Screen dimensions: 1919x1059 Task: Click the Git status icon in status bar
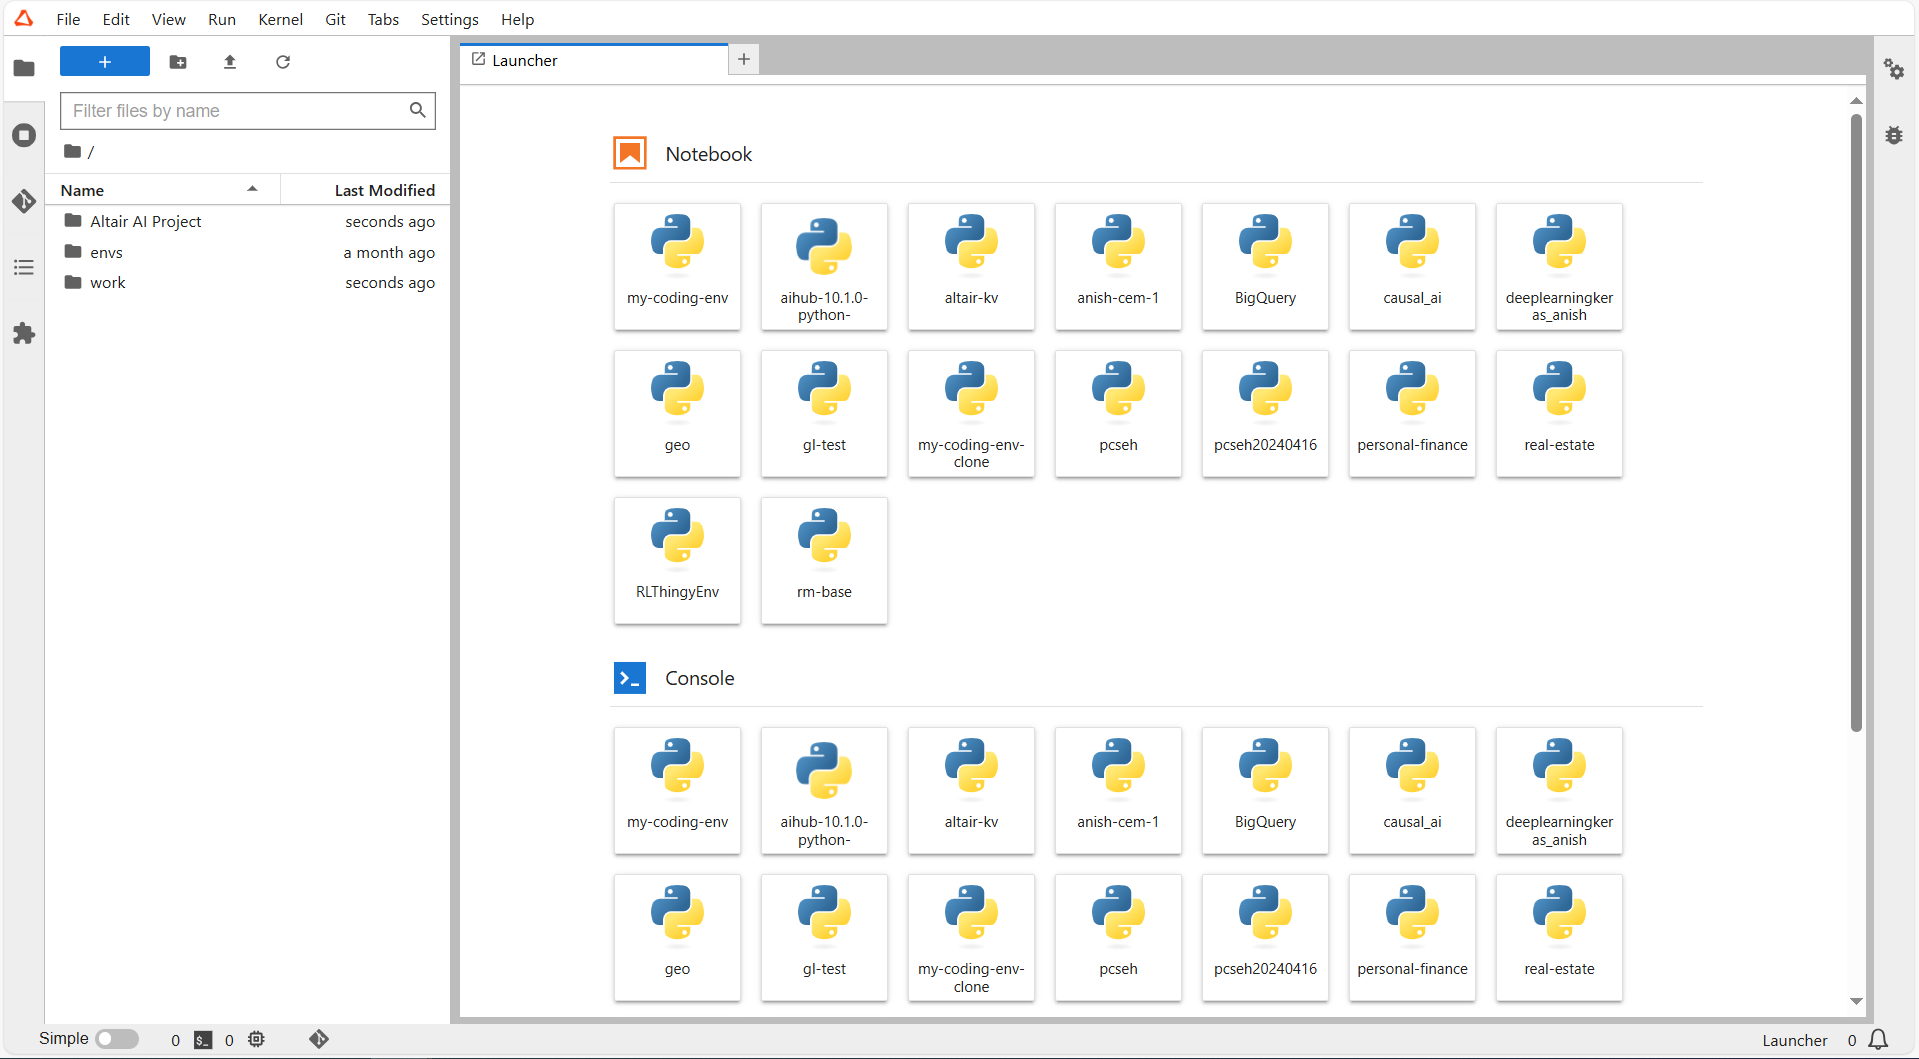tap(319, 1040)
